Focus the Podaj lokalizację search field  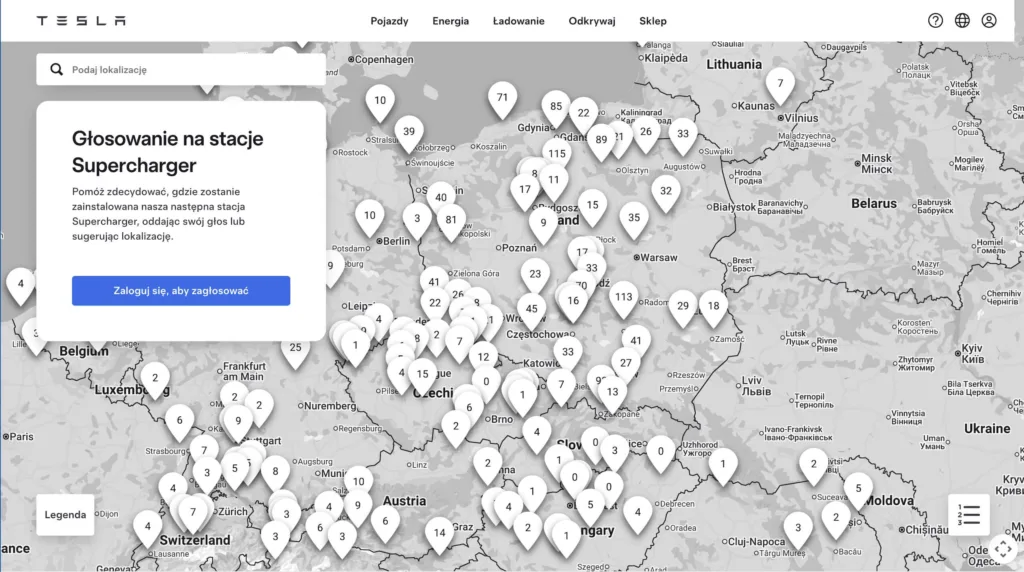point(181,69)
